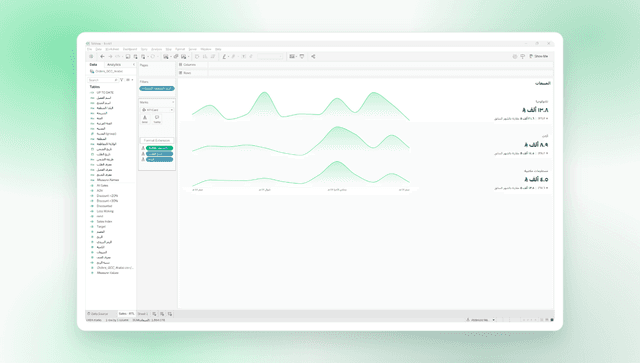This screenshot has height=363, width=640.
Task: Click the Show Me button
Action: 539,56
